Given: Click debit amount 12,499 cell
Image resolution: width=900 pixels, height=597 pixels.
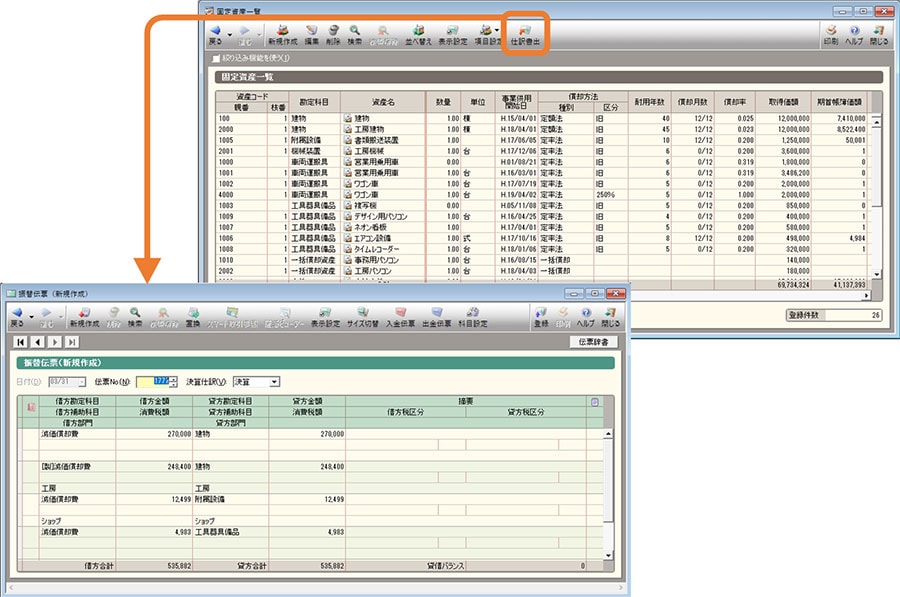Looking at the screenshot, I should 154,499.
